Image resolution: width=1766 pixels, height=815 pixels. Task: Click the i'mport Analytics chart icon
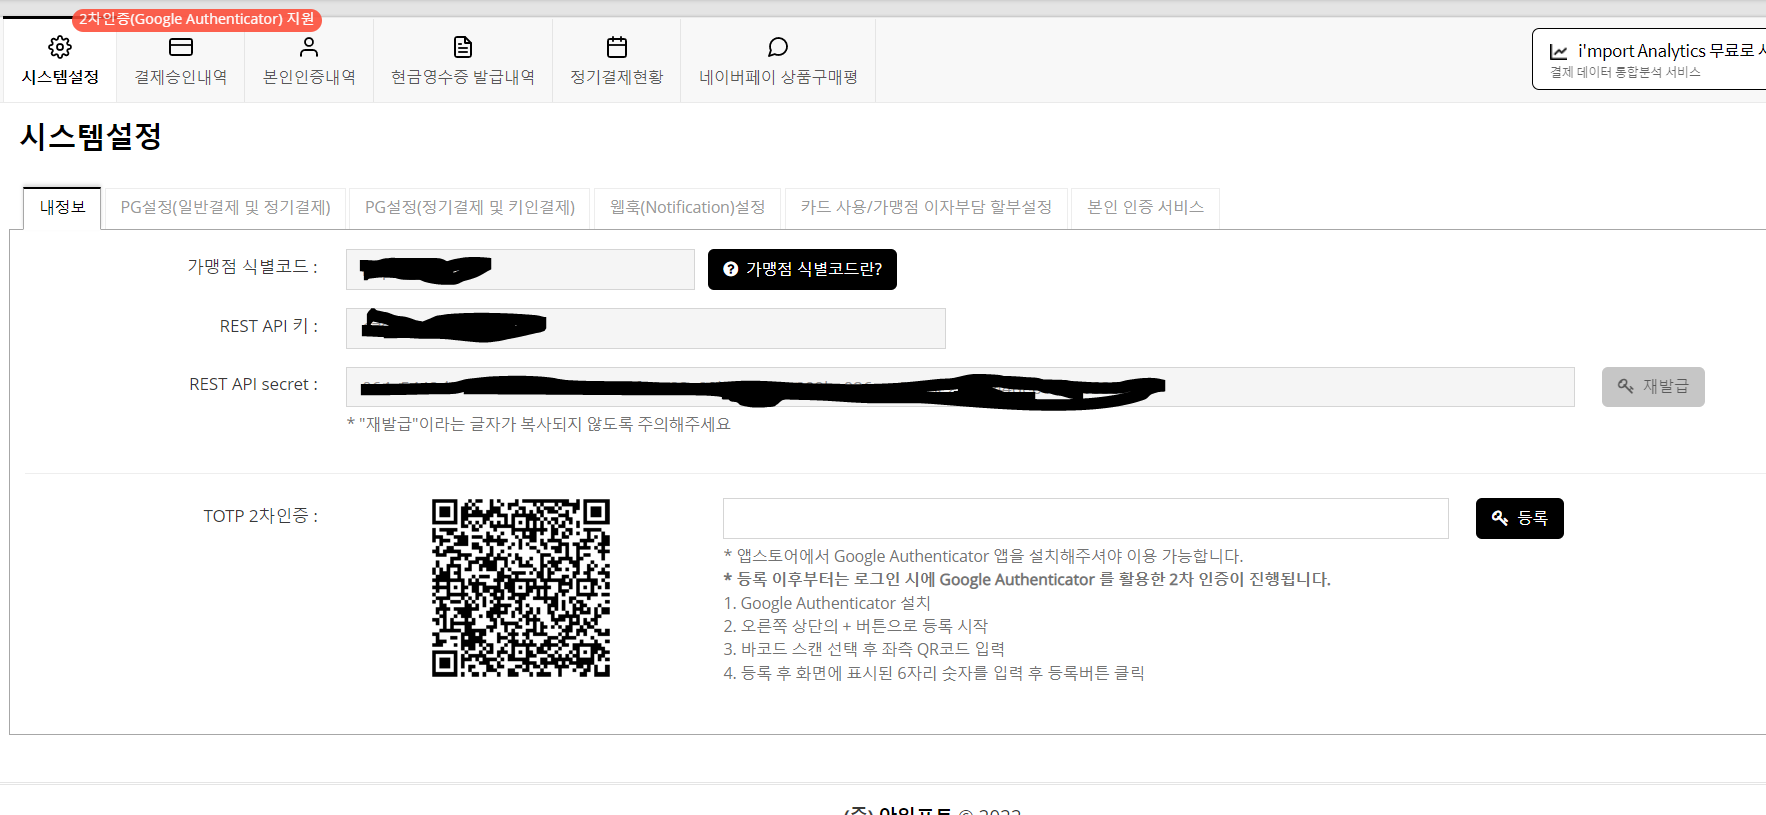1558,51
